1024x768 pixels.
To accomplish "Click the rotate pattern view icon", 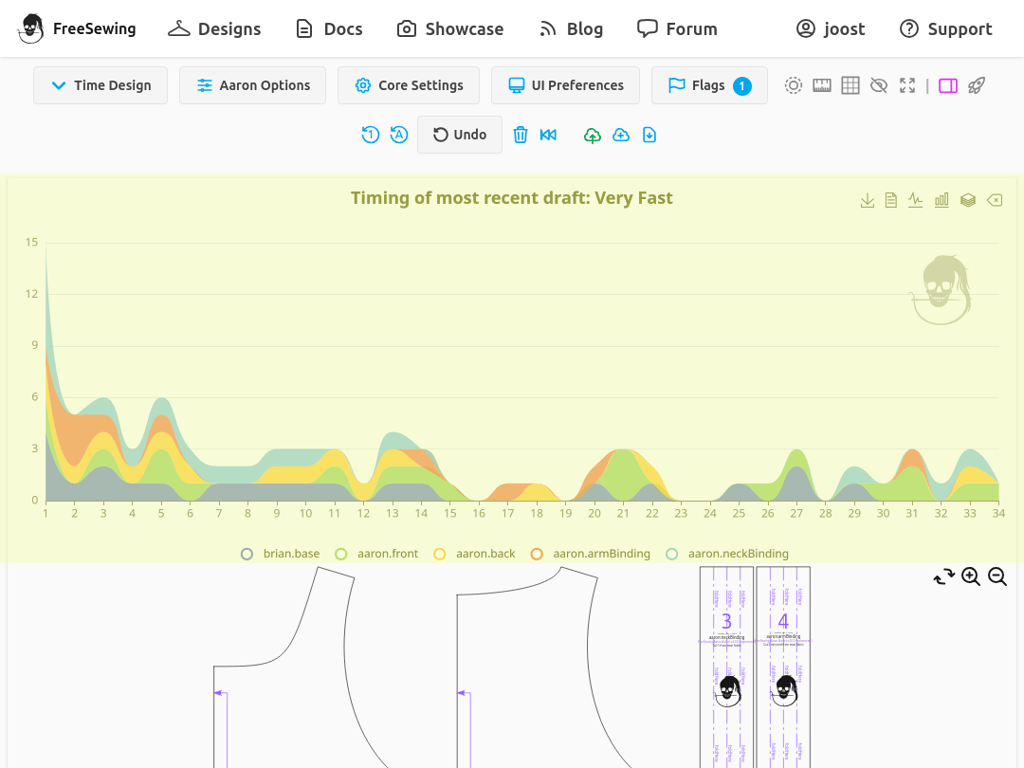I will tap(944, 577).
